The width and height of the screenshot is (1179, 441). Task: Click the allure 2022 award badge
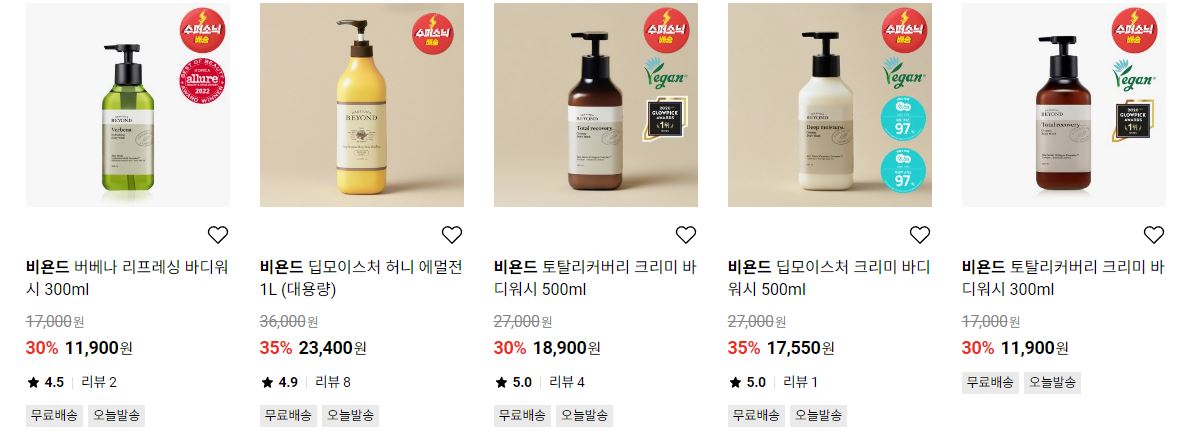pos(202,80)
